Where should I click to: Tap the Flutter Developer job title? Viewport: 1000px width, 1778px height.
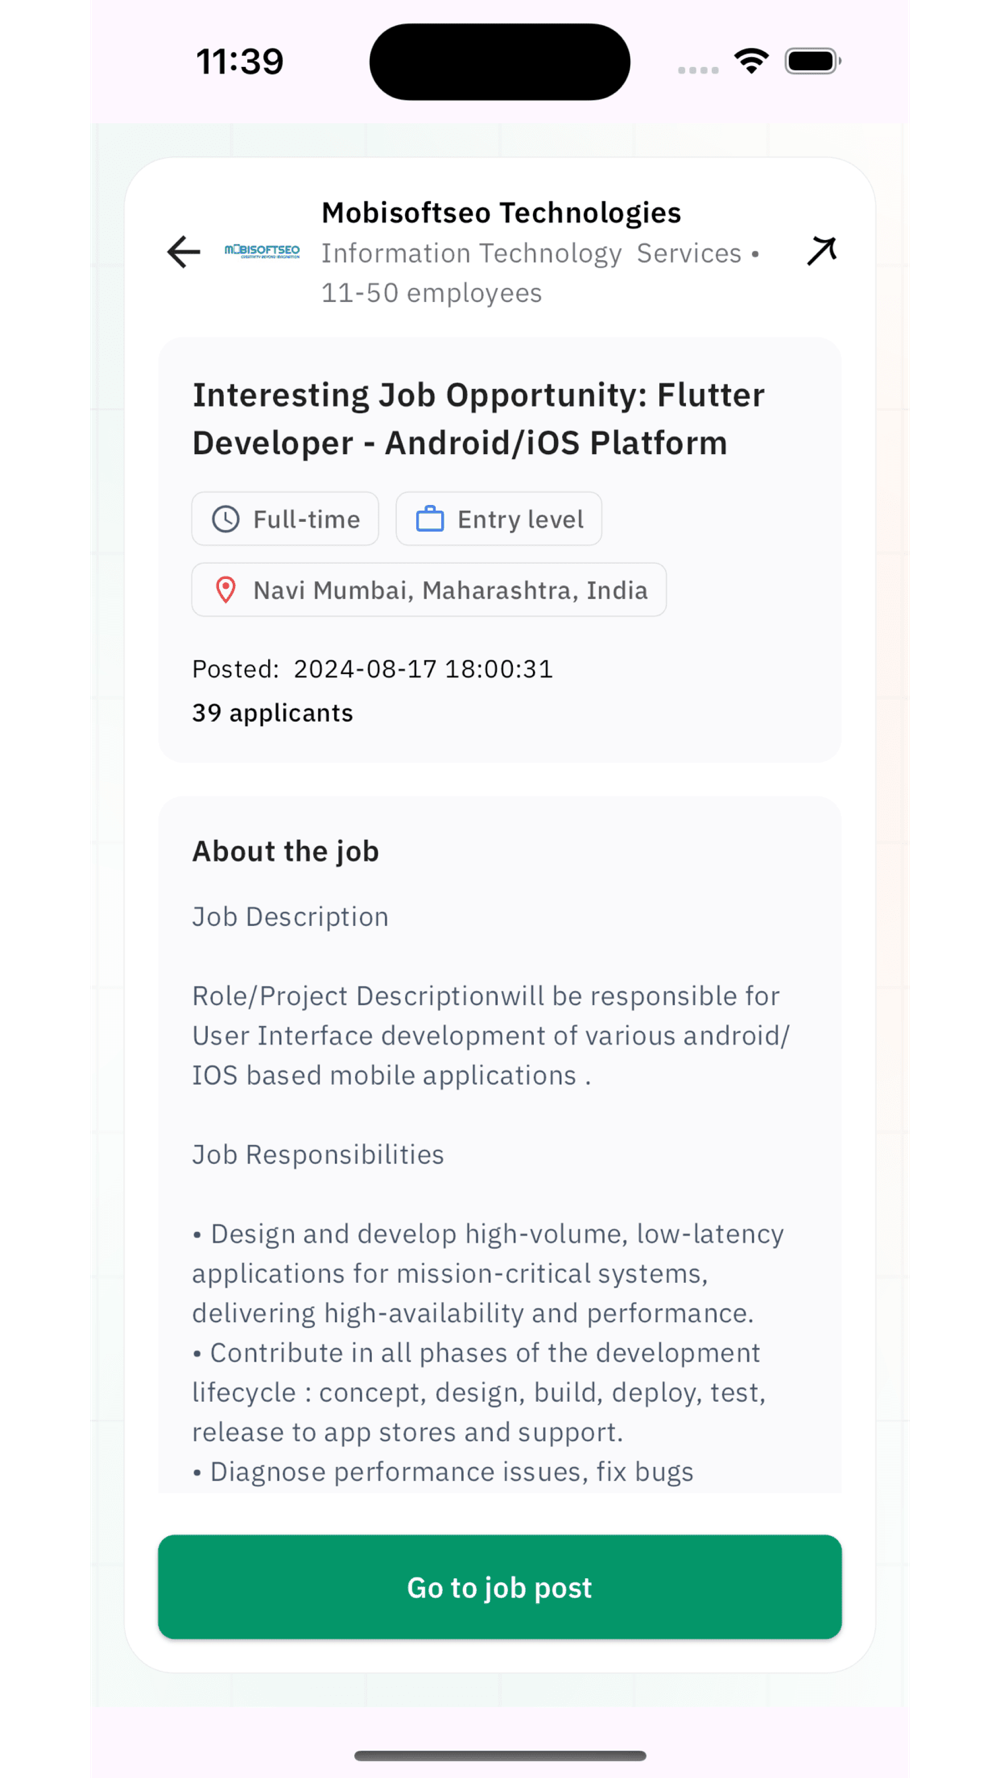(x=479, y=419)
